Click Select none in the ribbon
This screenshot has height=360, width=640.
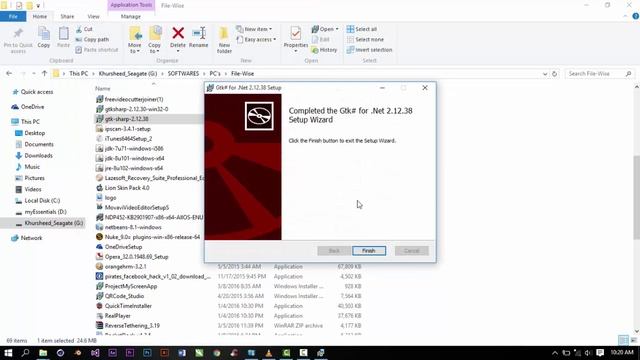365,40
